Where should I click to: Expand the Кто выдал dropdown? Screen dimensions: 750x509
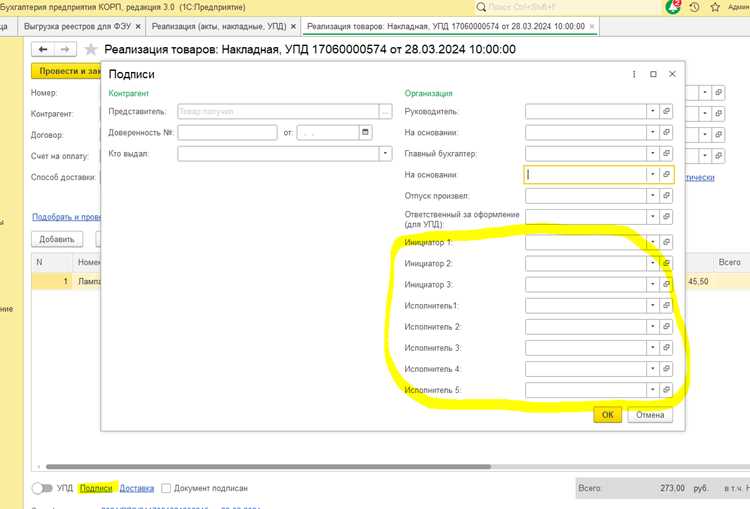386,154
